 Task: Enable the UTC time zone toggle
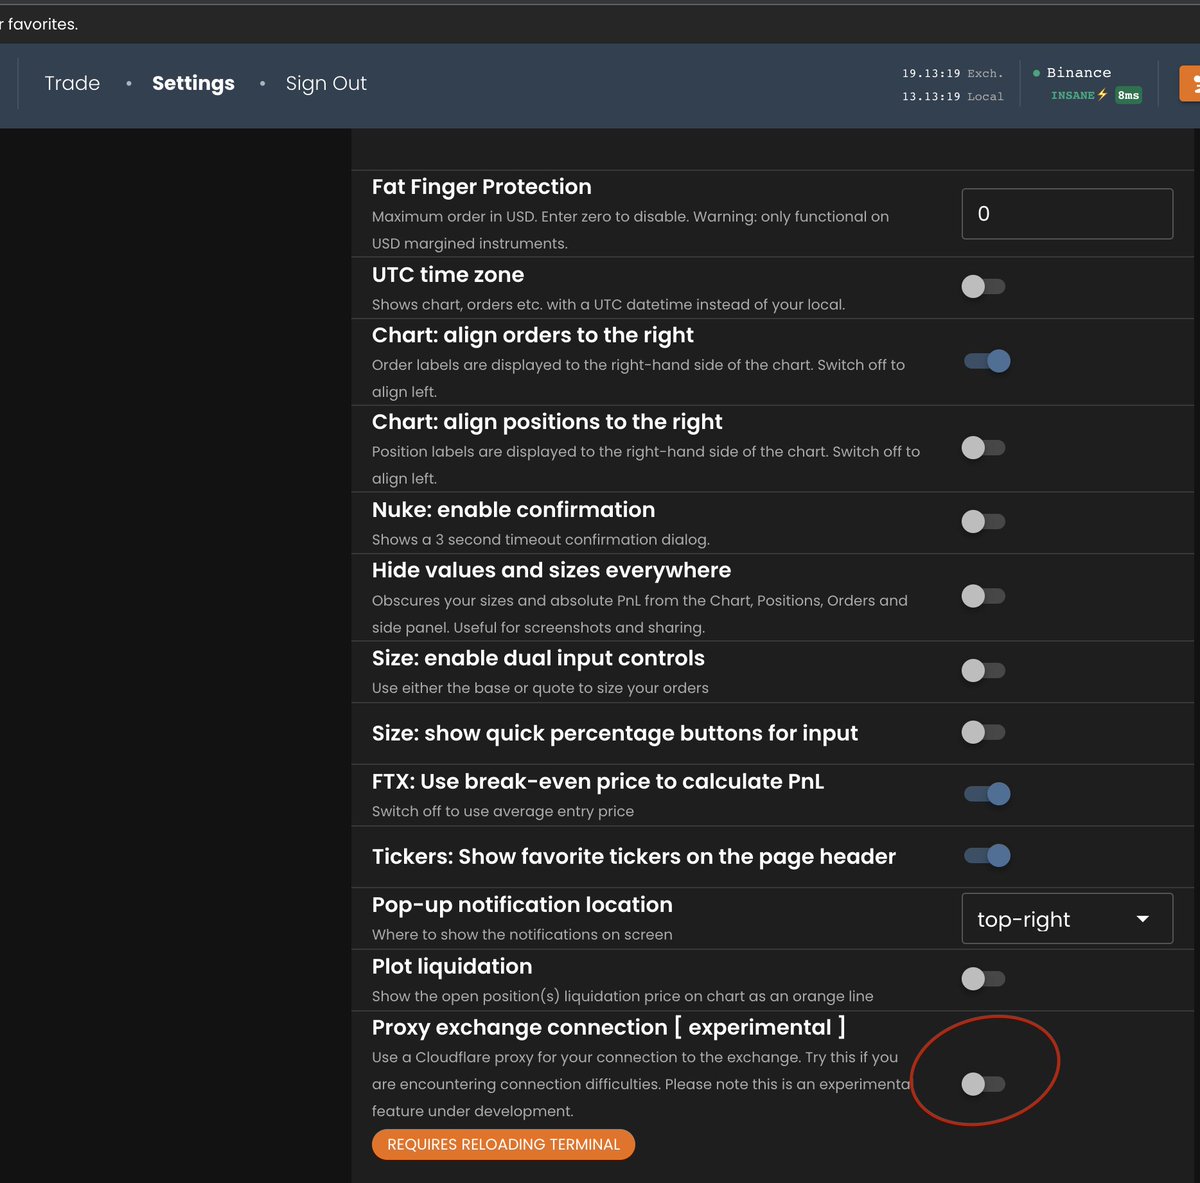point(983,286)
